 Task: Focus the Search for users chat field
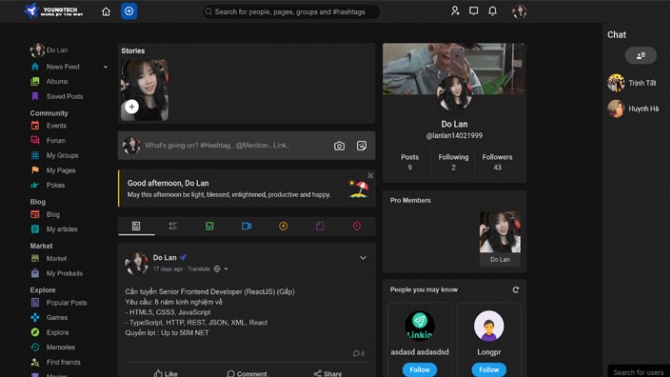638,372
